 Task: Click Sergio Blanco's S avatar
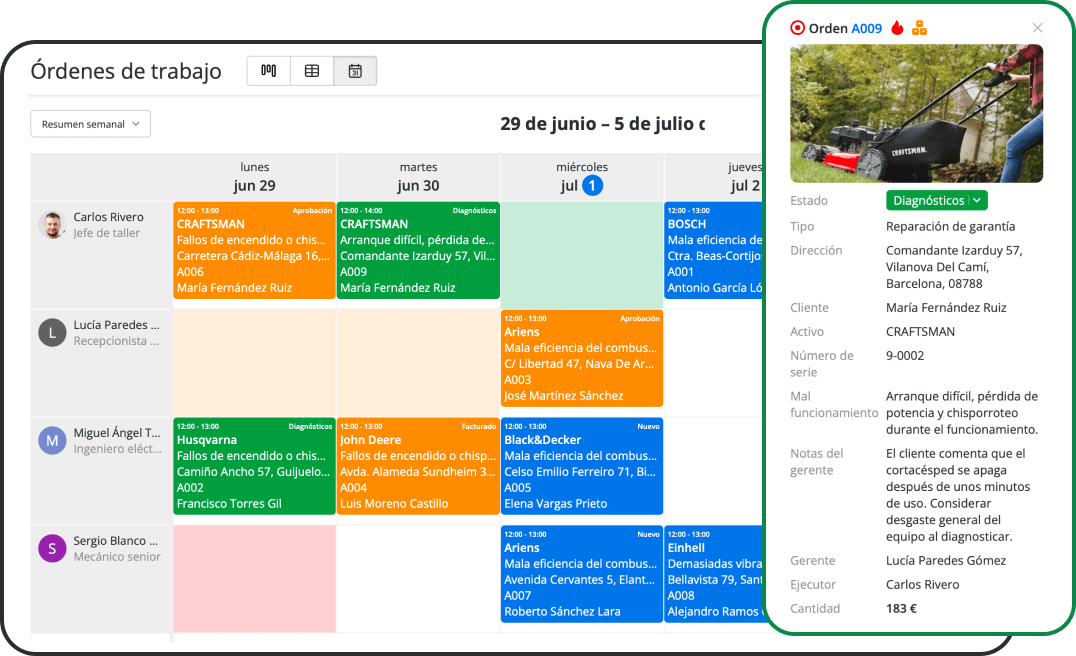(x=52, y=548)
